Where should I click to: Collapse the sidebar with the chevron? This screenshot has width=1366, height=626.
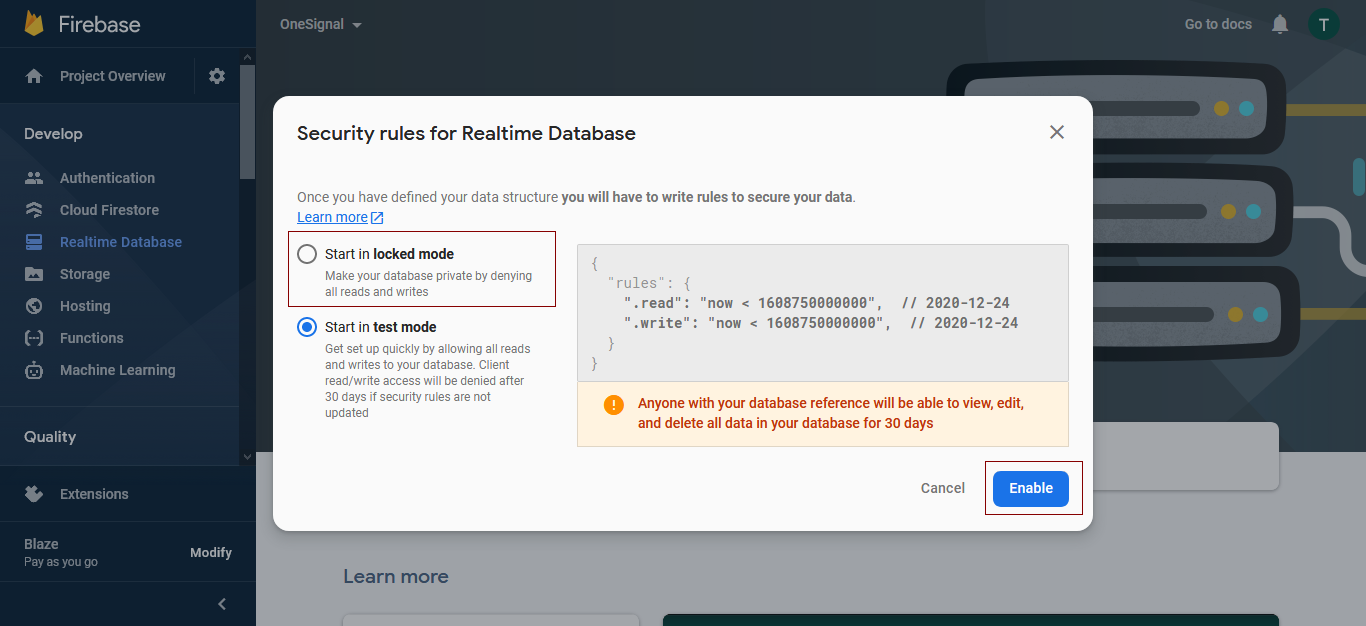(x=222, y=604)
